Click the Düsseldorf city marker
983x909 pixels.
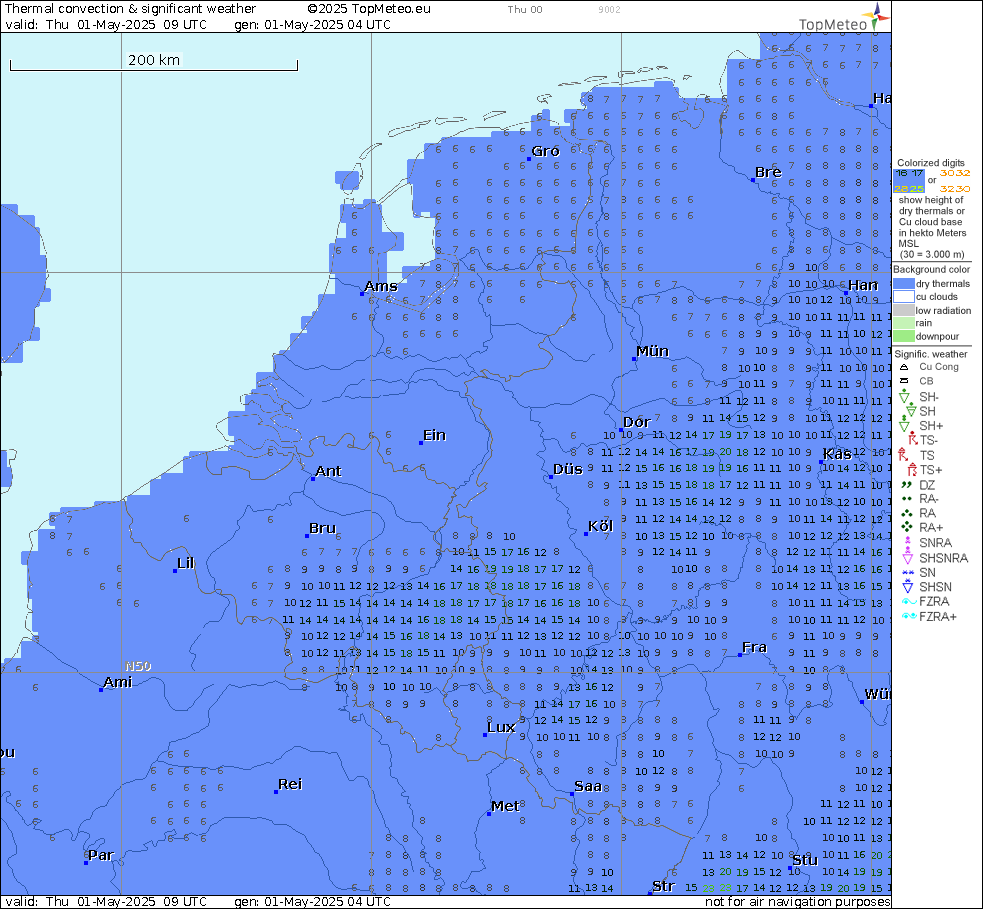(x=551, y=477)
